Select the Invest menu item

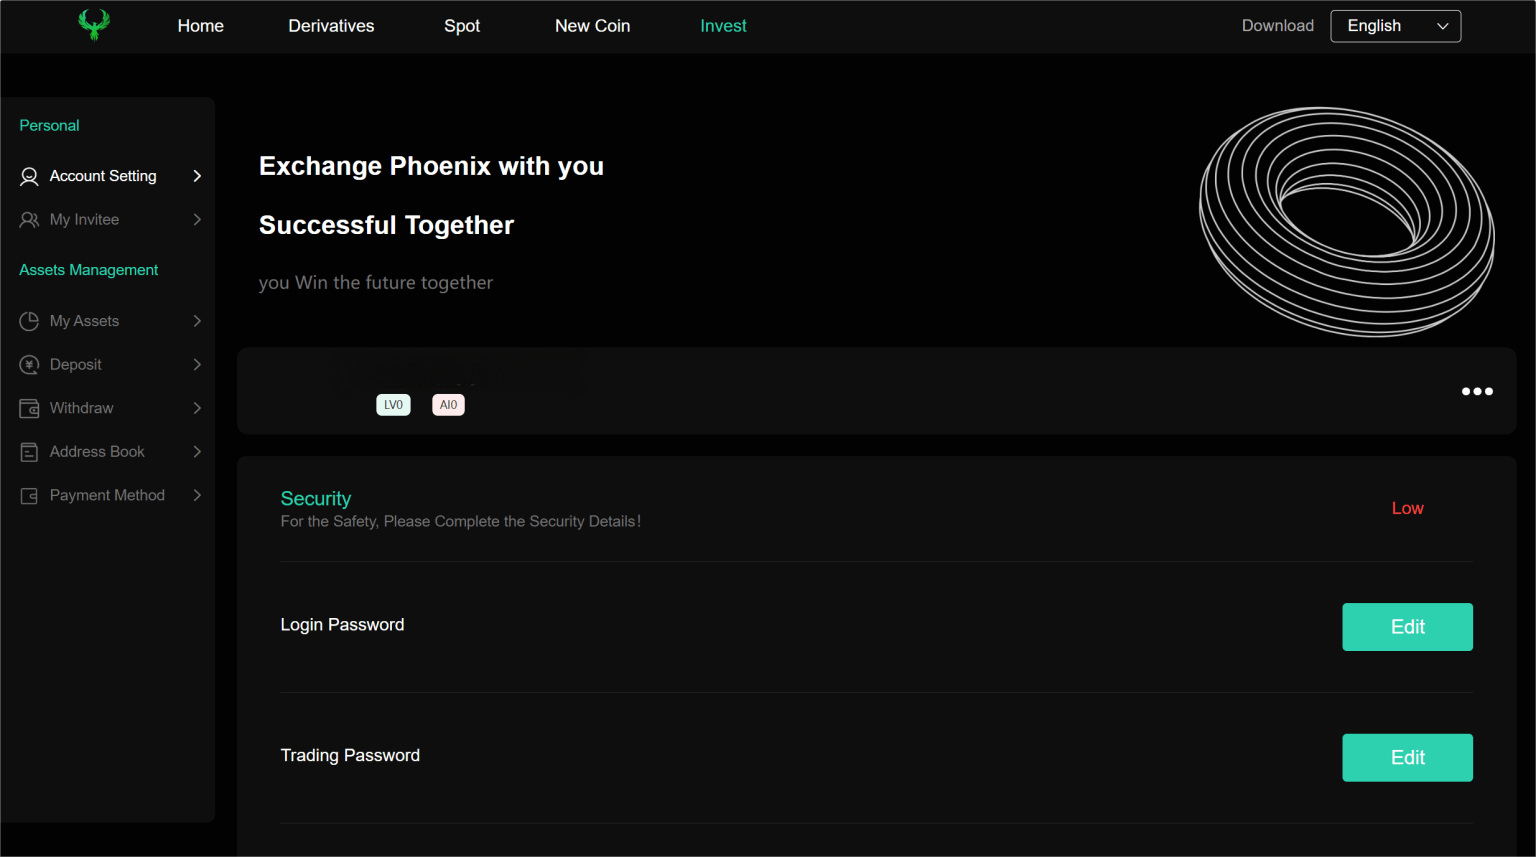pyautogui.click(x=723, y=26)
